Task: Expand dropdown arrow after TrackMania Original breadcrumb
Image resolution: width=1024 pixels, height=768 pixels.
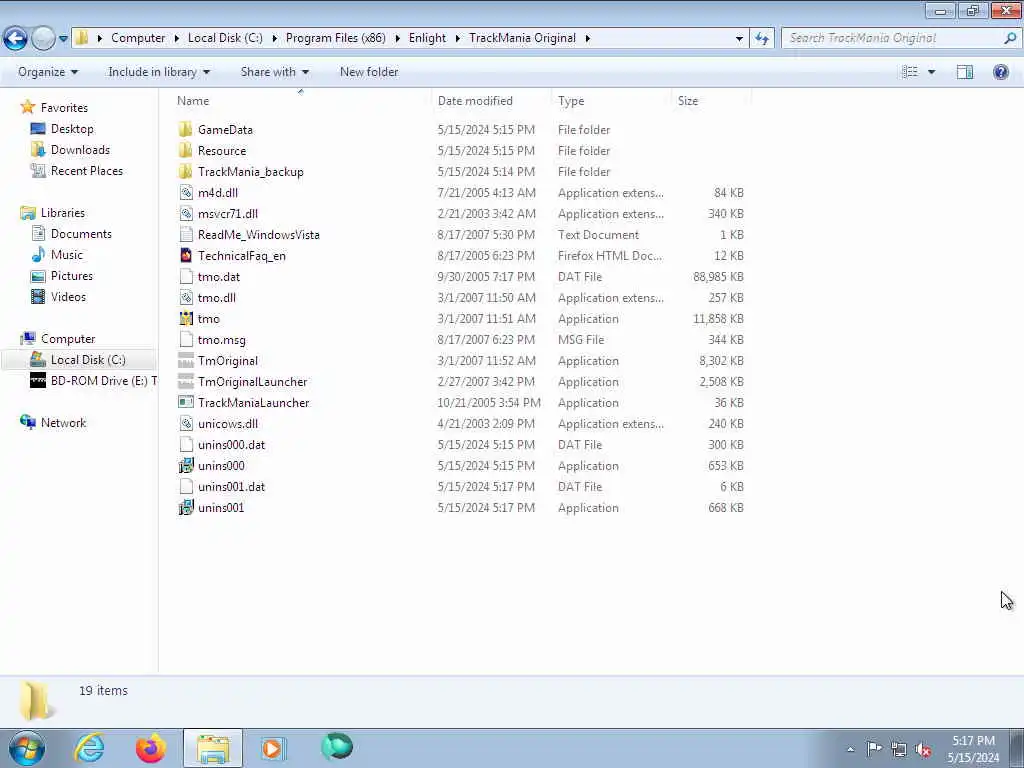Action: click(x=588, y=39)
